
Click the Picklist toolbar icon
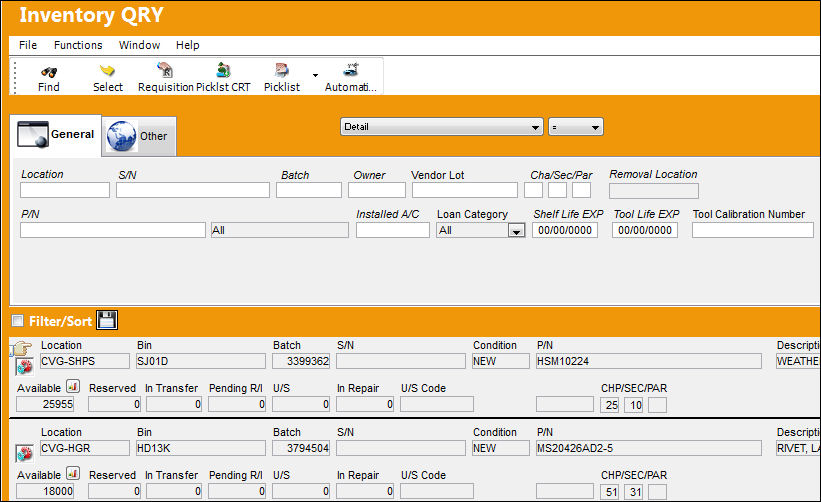point(282,70)
